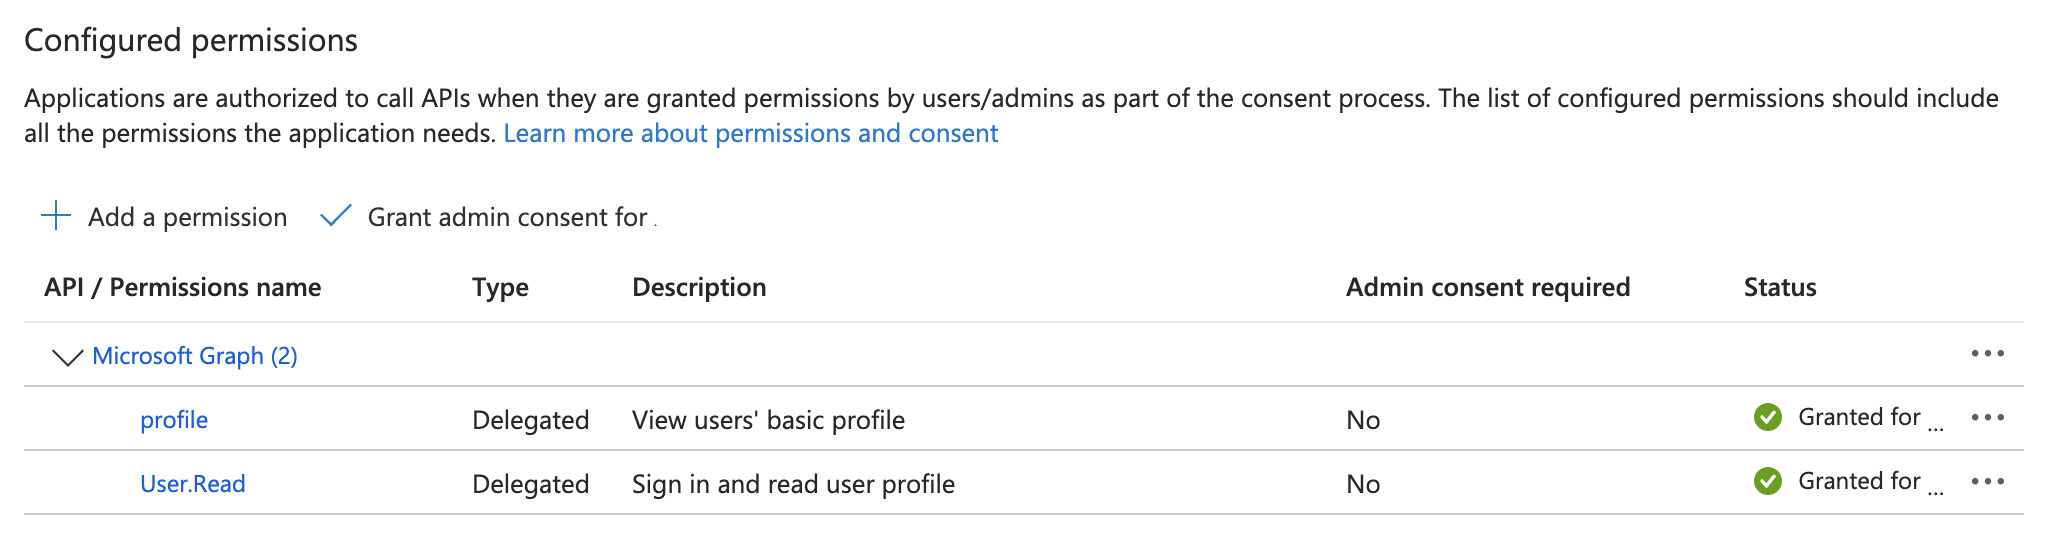2068x558 pixels.
Task: Click Grant admin consent for button label
Action: [507, 217]
